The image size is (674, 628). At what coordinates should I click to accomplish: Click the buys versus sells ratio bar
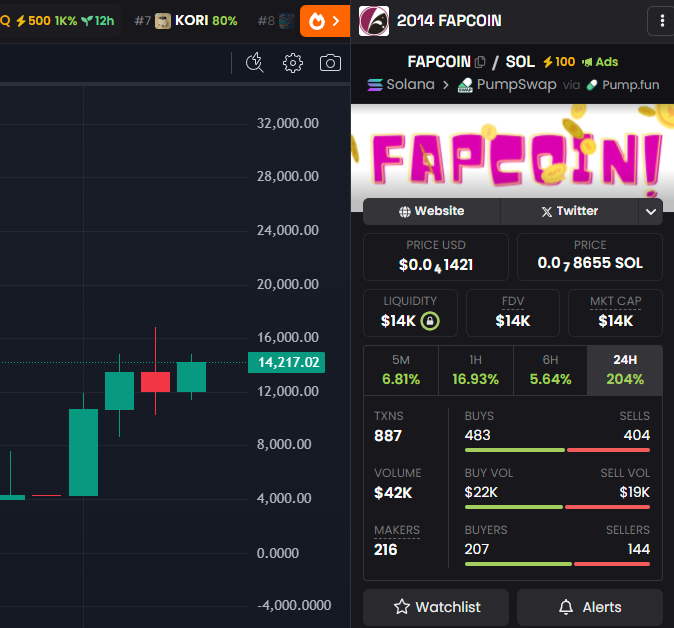click(557, 450)
